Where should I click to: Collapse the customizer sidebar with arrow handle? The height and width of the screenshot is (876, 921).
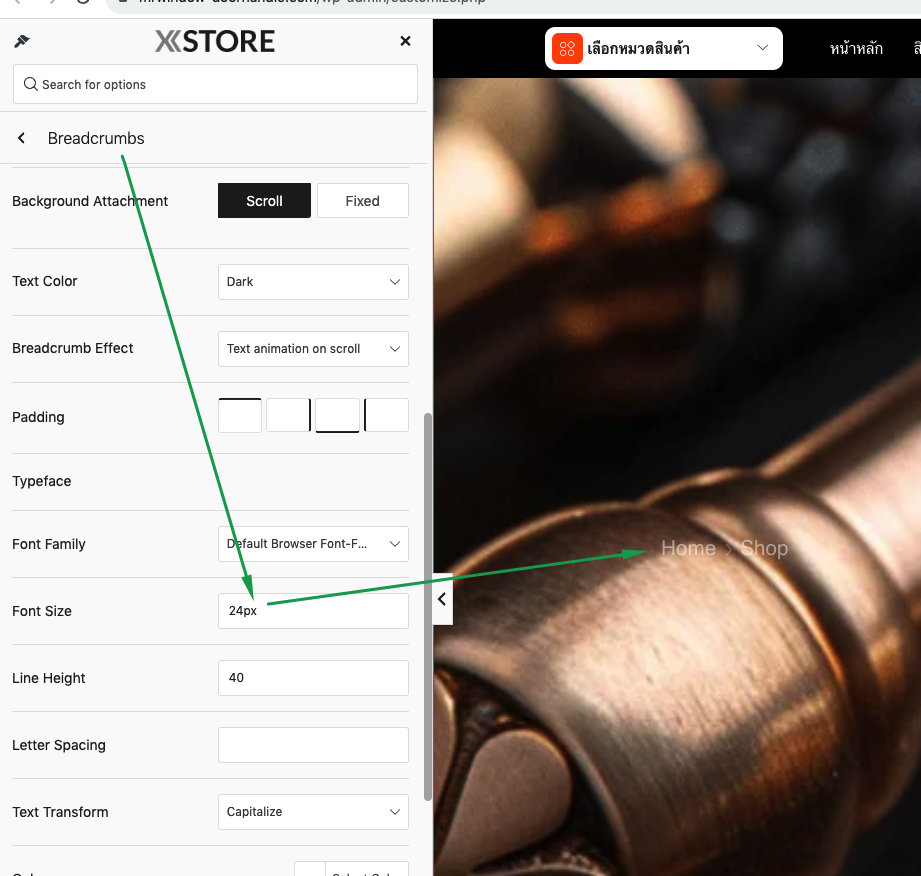pyautogui.click(x=442, y=599)
